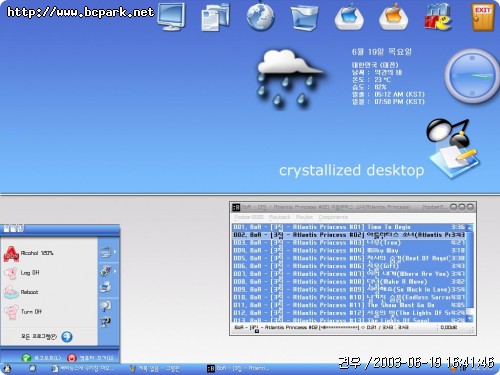Image resolution: width=500 pixels, height=375 pixels.
Task: Select track 008 Make A Move
Action: tap(349, 282)
